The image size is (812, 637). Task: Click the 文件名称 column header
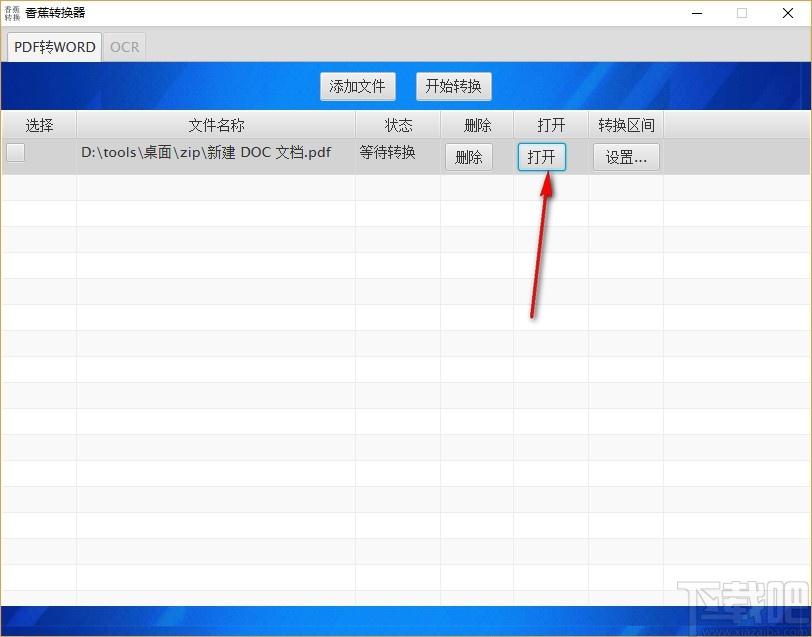216,125
